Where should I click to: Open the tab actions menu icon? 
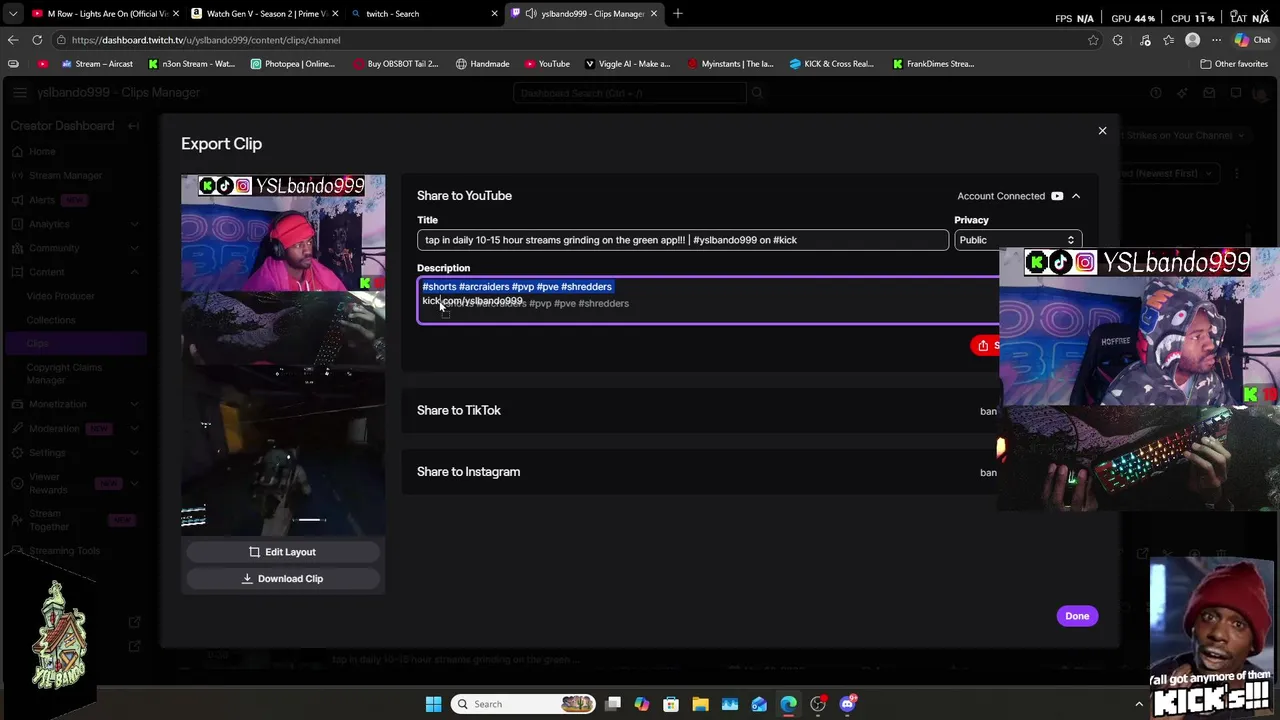(x=13, y=14)
